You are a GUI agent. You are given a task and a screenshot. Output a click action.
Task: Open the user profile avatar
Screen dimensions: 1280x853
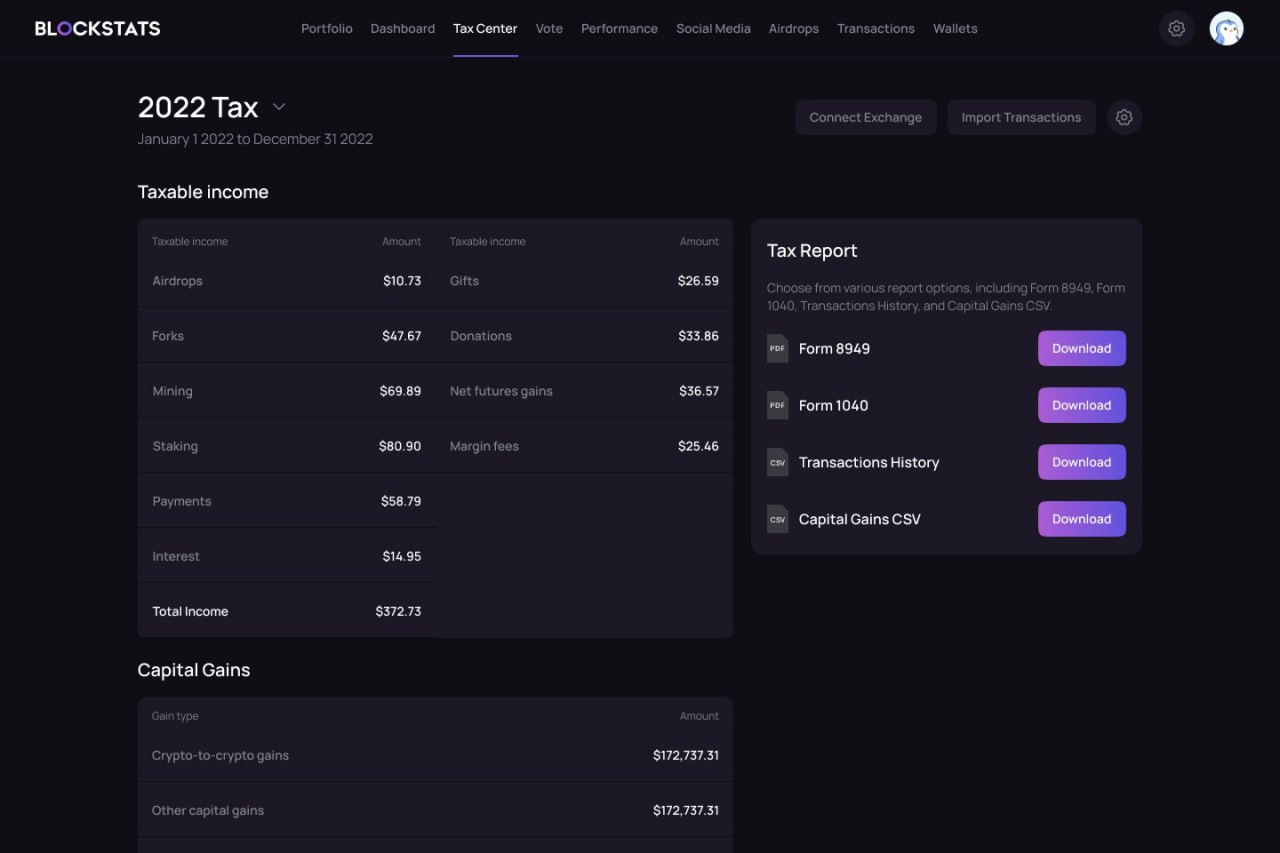1226,29
